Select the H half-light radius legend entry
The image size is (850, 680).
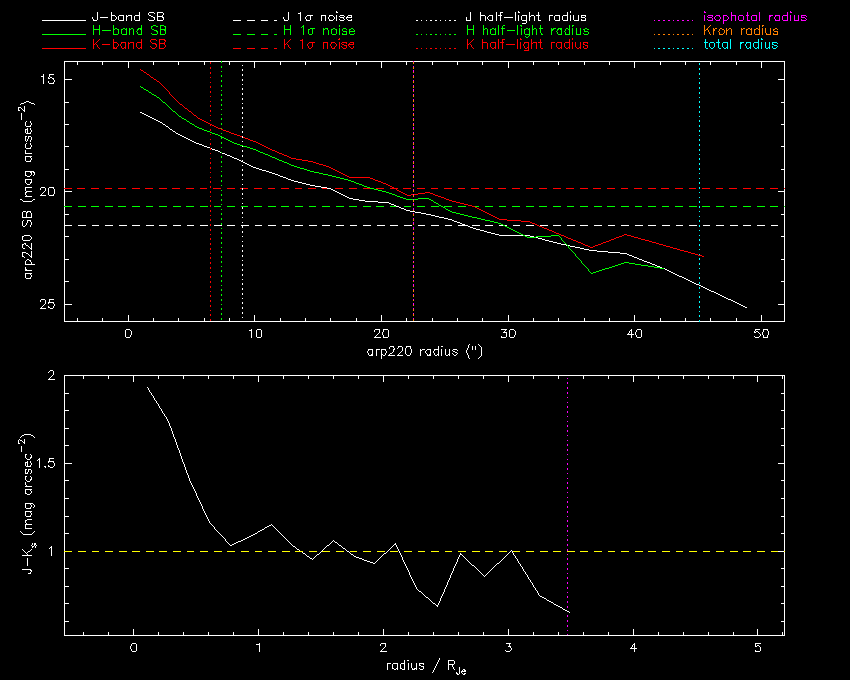pyautogui.click(x=526, y=32)
